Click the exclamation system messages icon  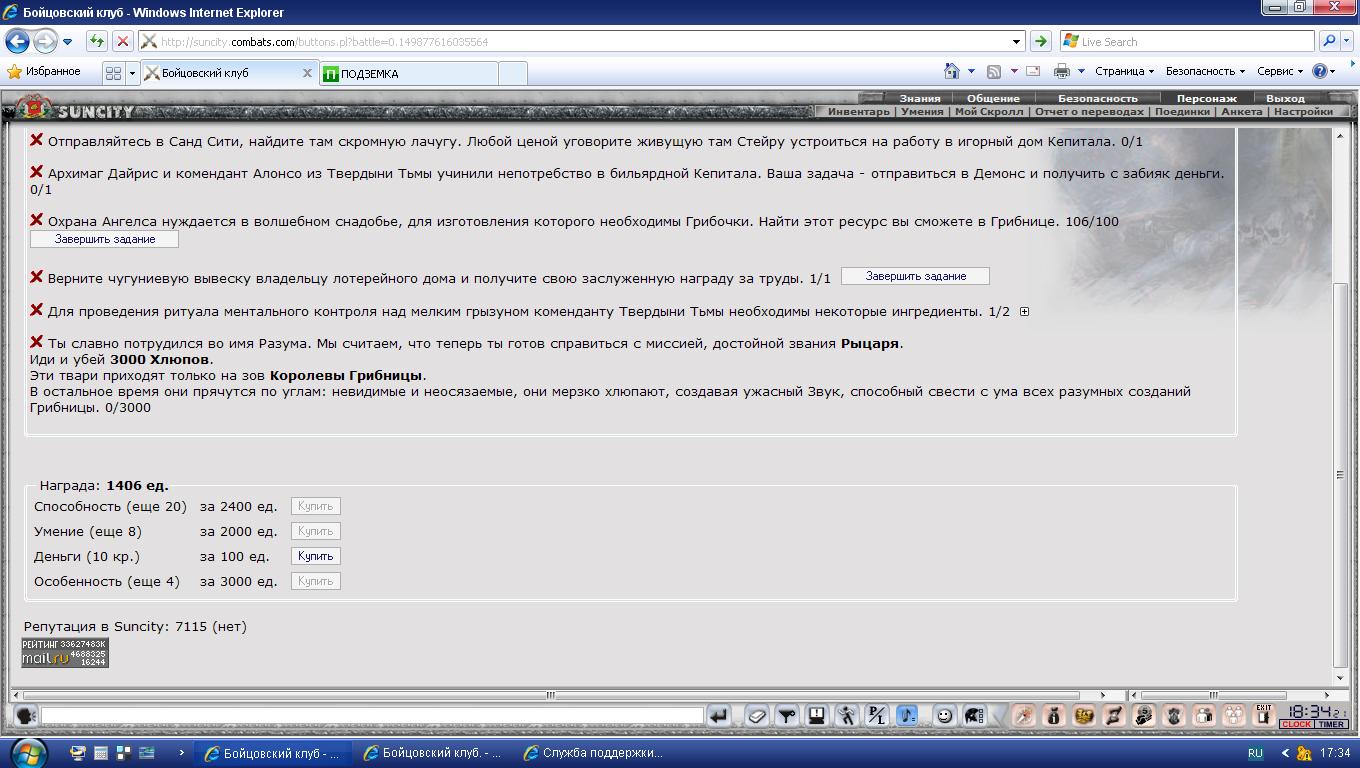[x=817, y=715]
